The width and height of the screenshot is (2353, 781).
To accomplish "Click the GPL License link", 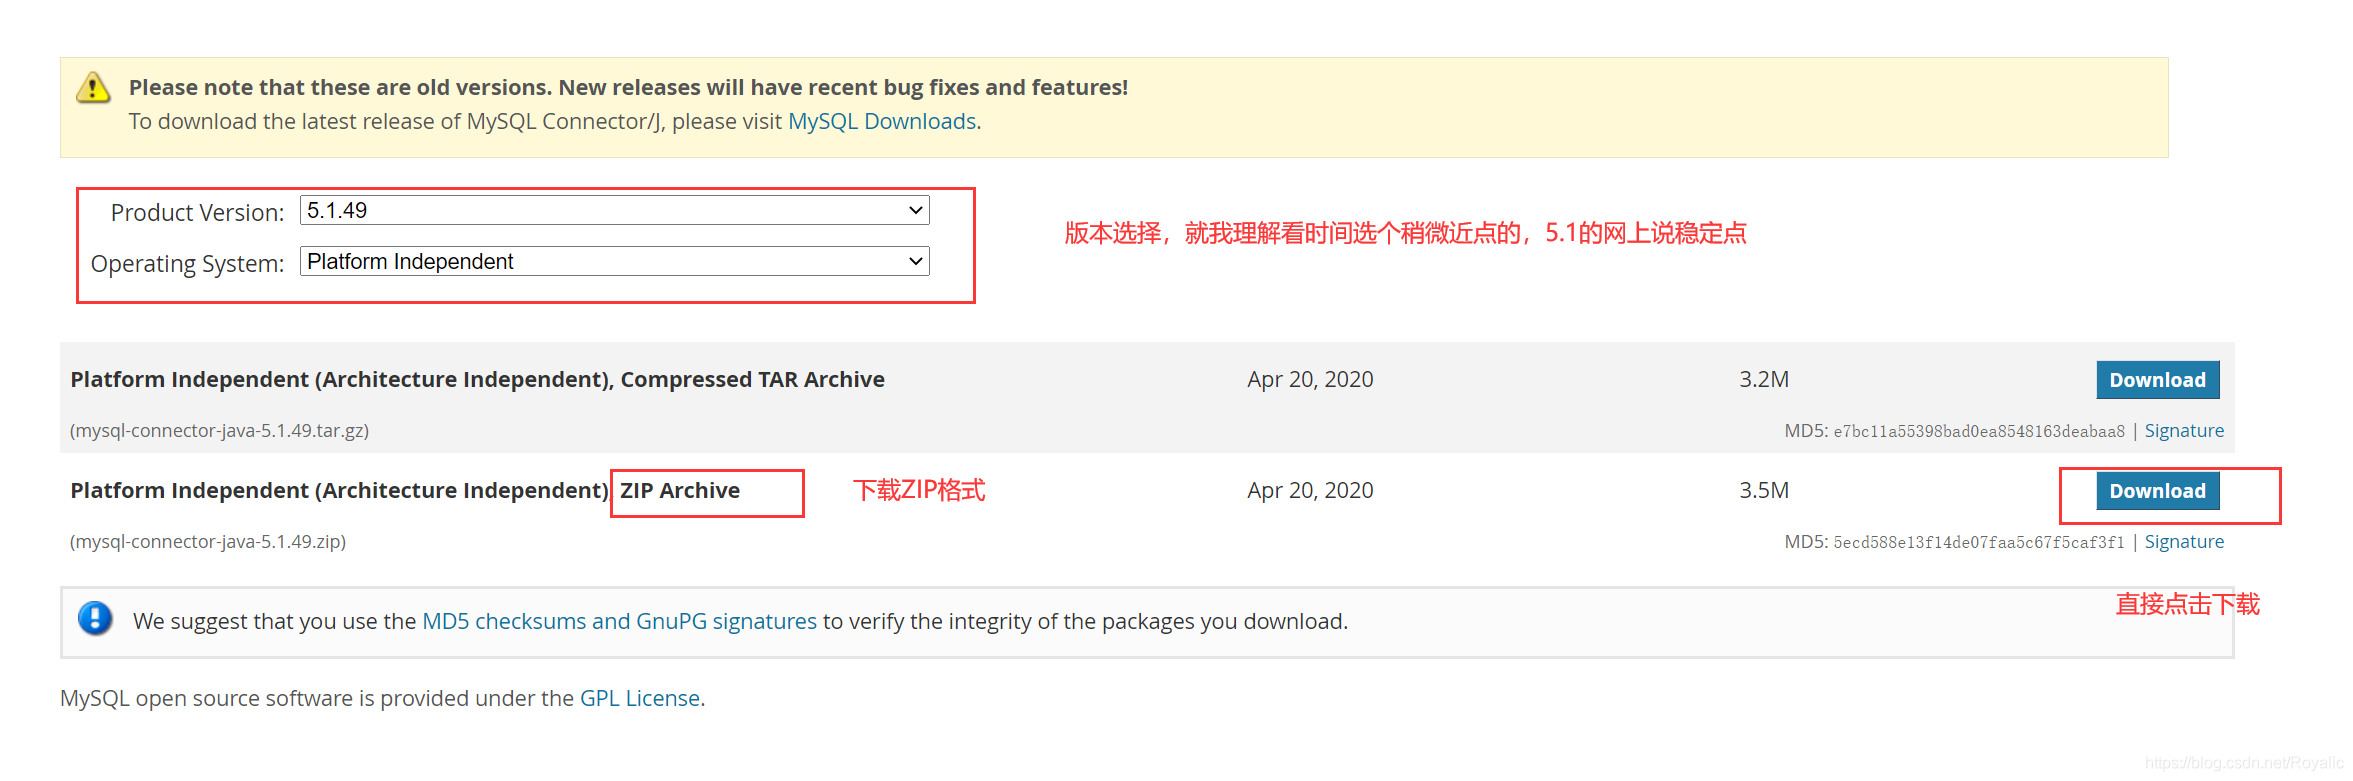I will 639,698.
